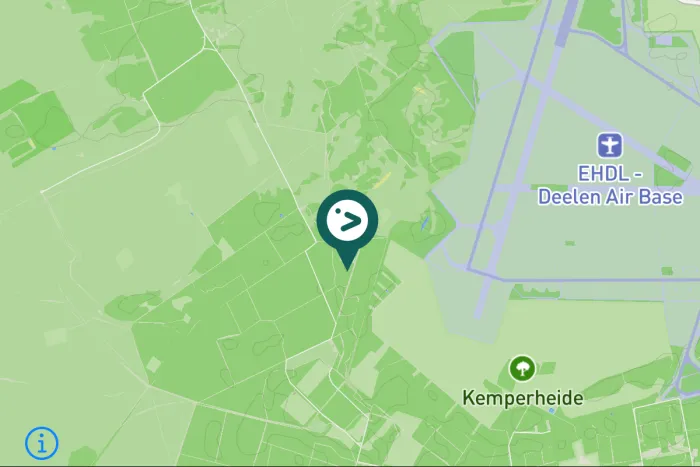Select the blue pond east of the location pin
The image size is (700, 467).
[x=424, y=223]
